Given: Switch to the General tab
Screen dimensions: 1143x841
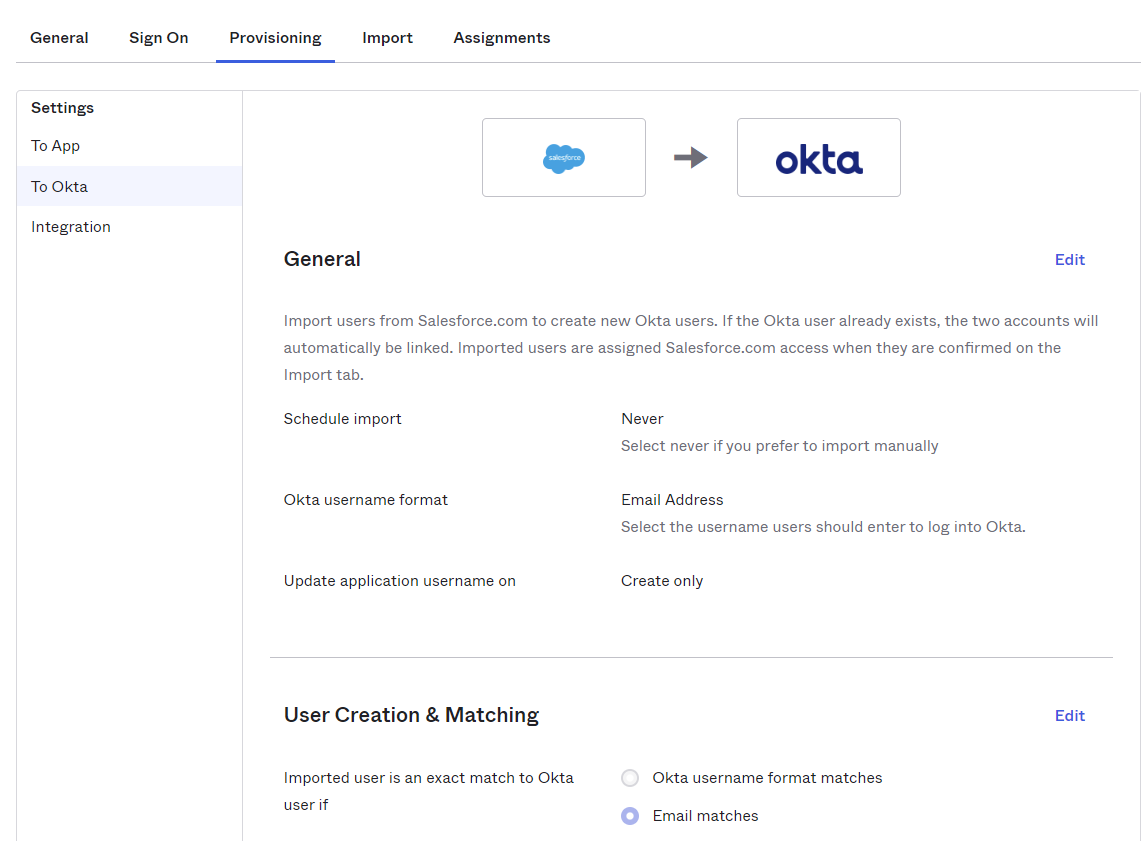Looking at the screenshot, I should (x=59, y=38).
